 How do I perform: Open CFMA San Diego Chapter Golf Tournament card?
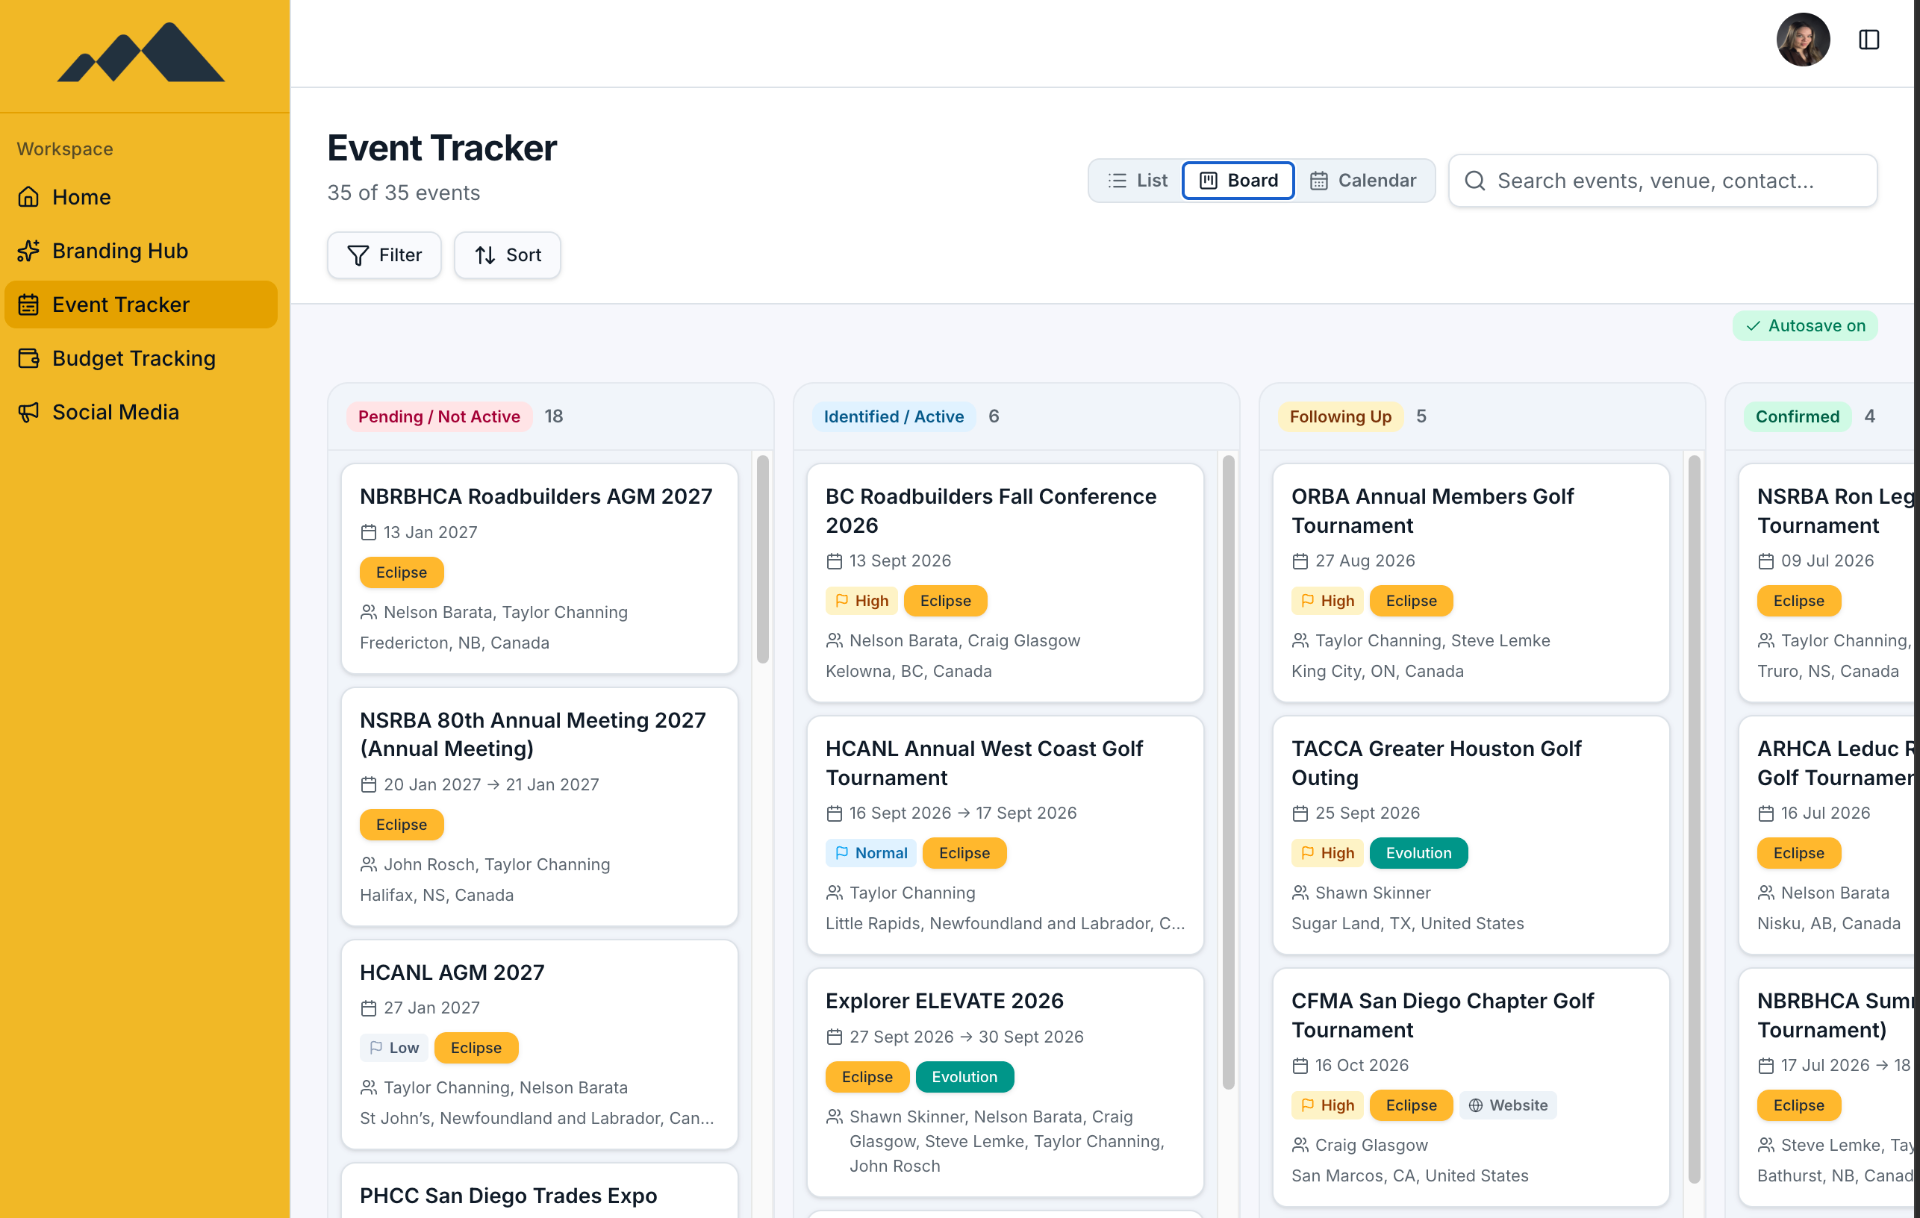click(1471, 1087)
